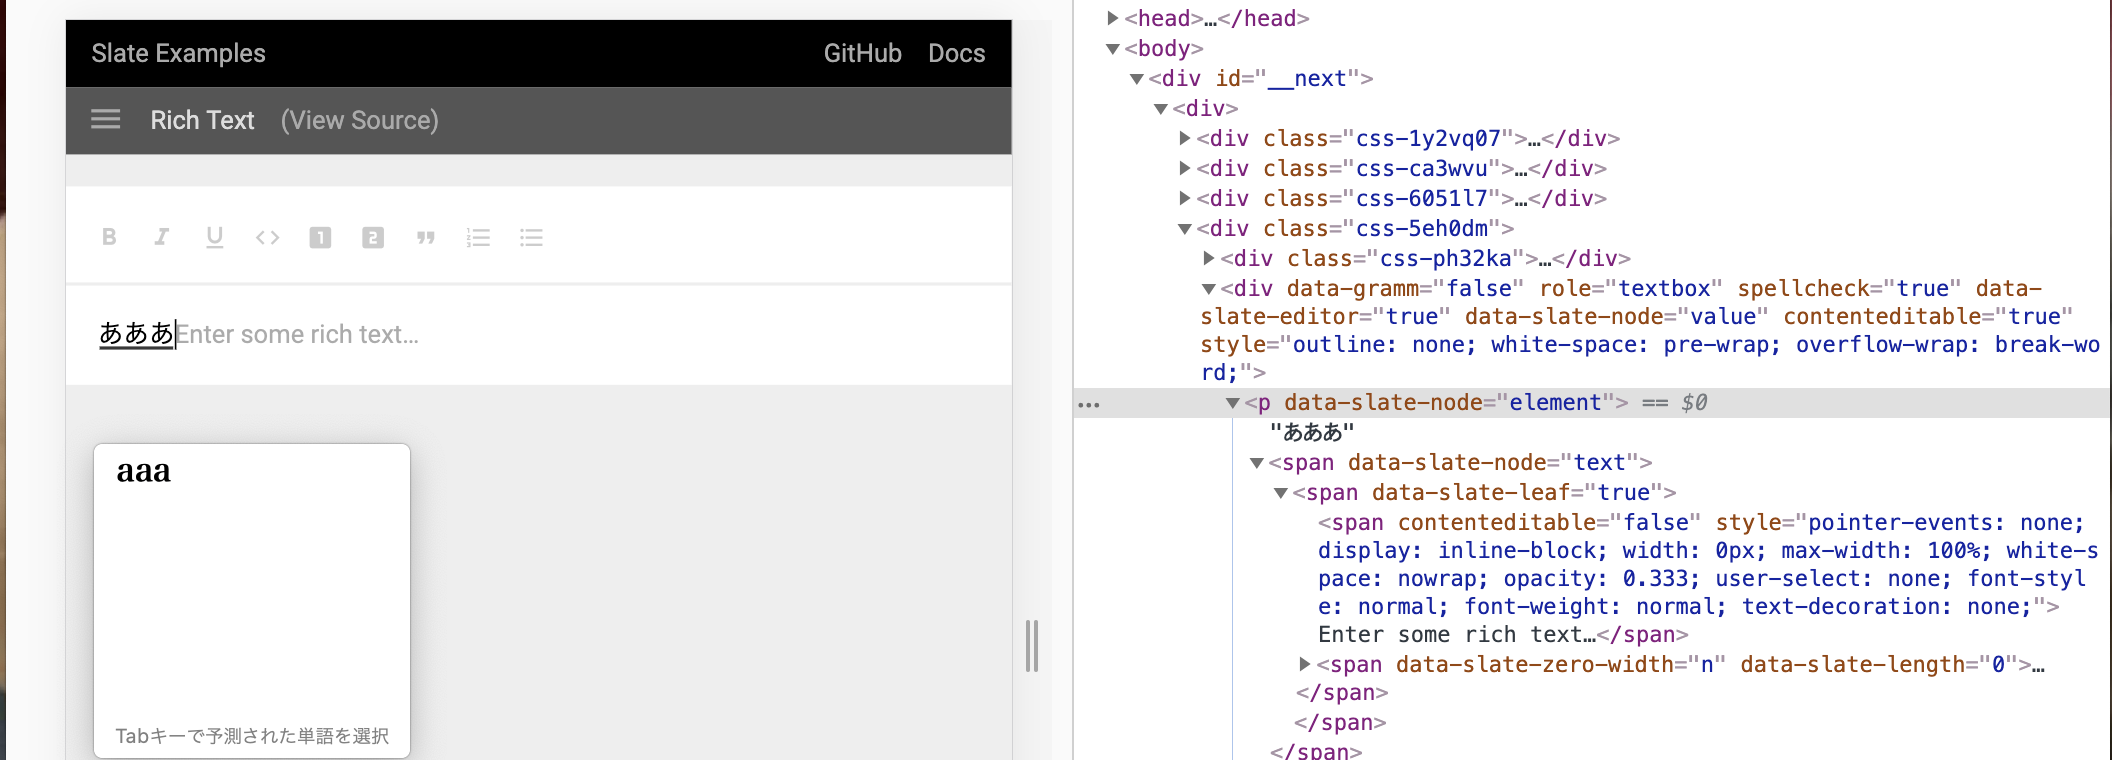Click into the rich text editor field
This screenshot has width=2112, height=760.
(539, 334)
